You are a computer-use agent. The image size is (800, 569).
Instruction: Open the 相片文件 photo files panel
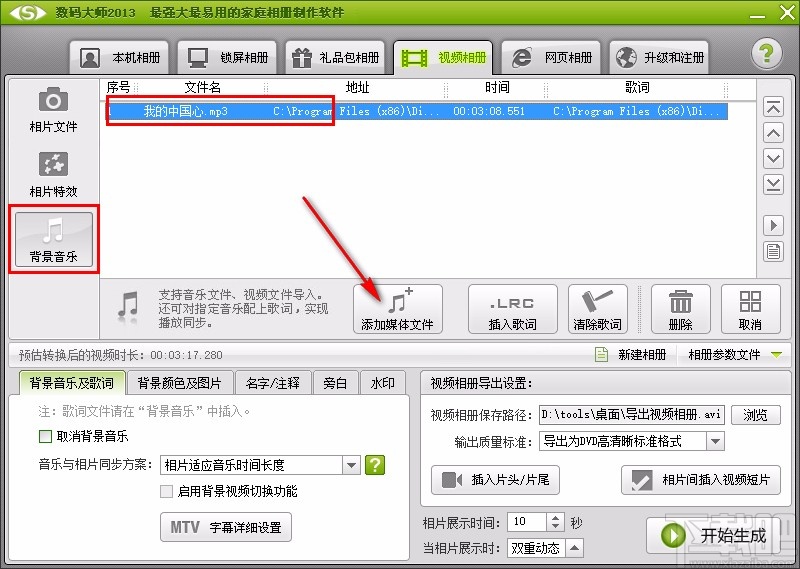[x=53, y=110]
